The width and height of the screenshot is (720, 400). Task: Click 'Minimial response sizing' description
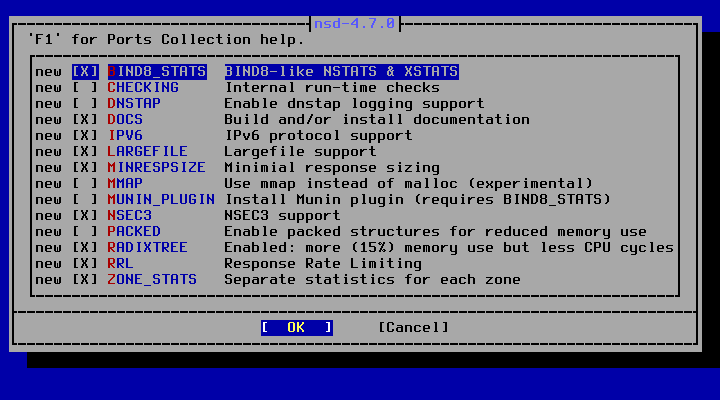(x=332, y=168)
